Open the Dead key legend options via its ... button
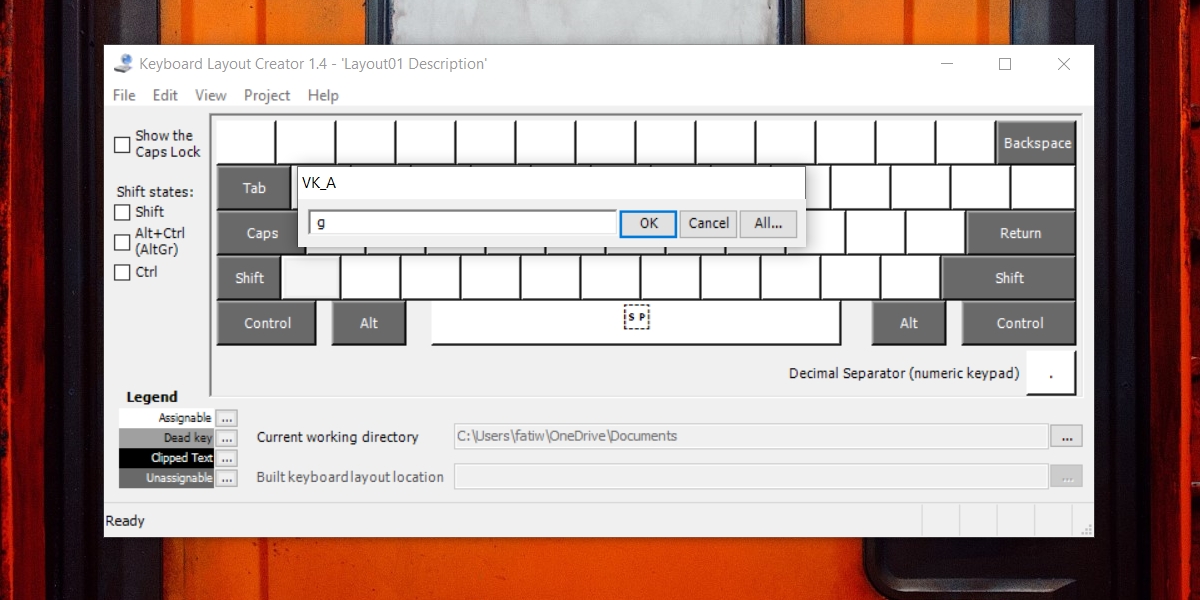The width and height of the screenshot is (1200, 600). pyautogui.click(x=226, y=437)
